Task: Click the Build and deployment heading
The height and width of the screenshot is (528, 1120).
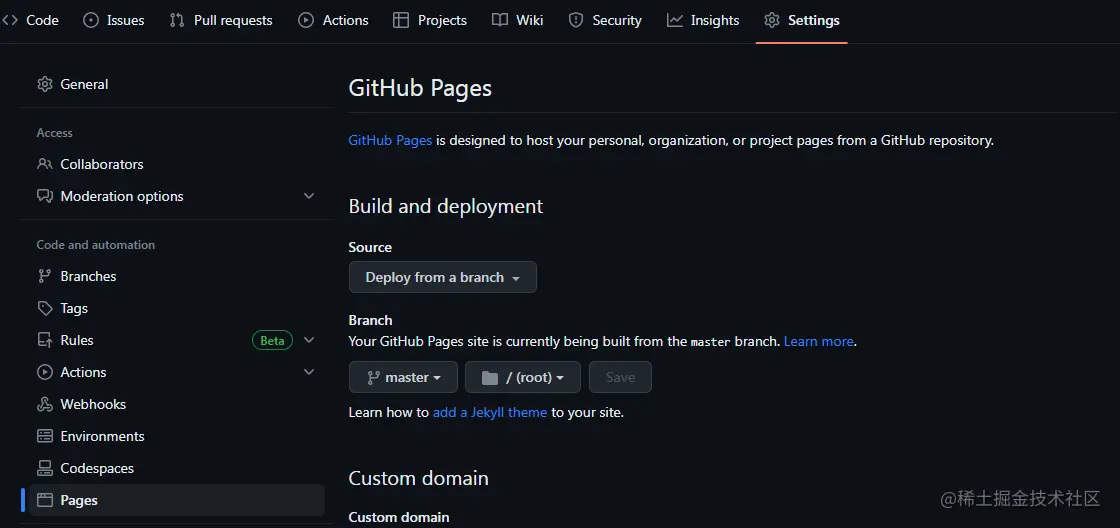Action: (446, 206)
